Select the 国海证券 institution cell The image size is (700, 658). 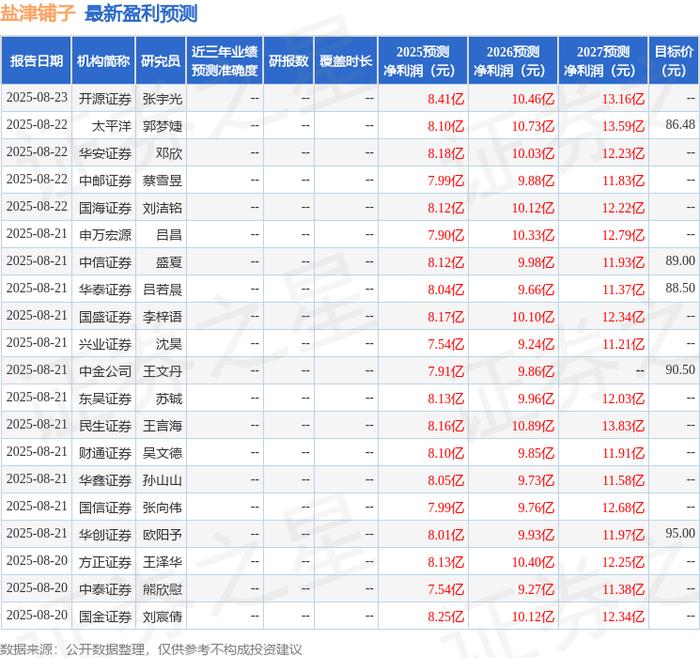click(105, 208)
